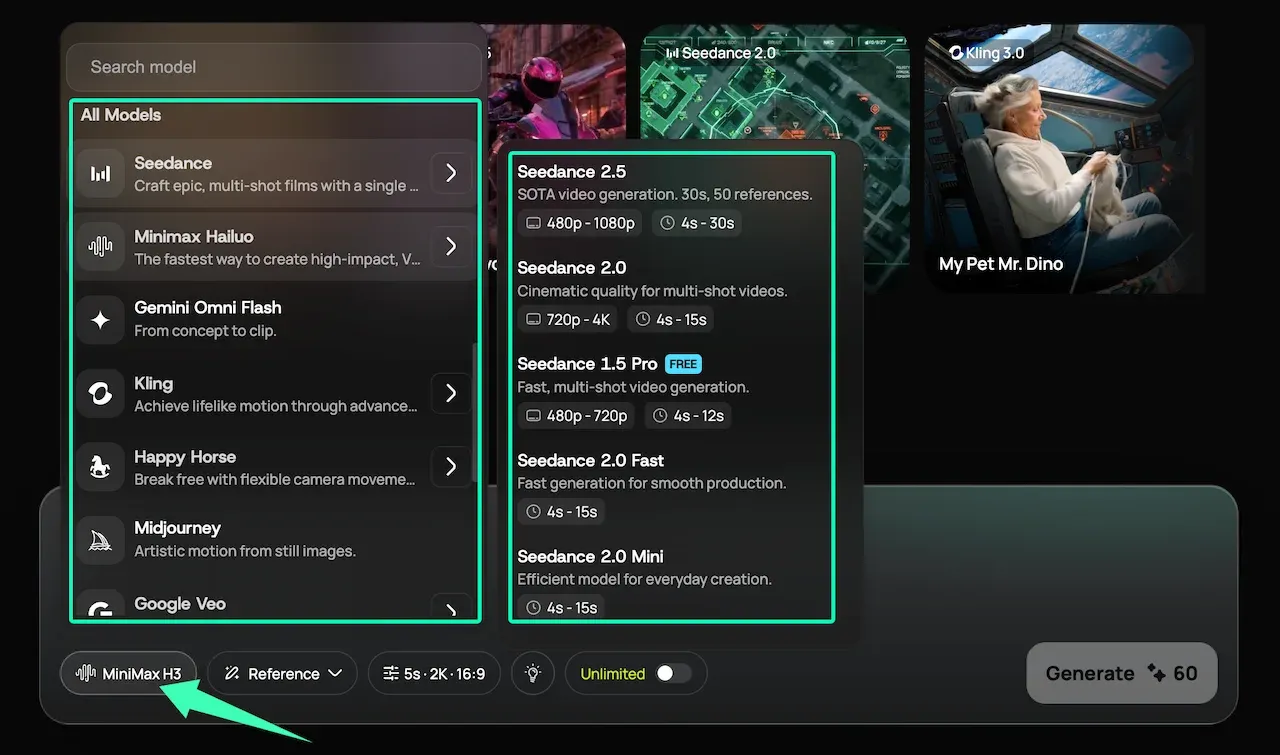Click the 480p - 1080p tag of Seedance 2.5
This screenshot has height=755, width=1280.
coord(581,223)
